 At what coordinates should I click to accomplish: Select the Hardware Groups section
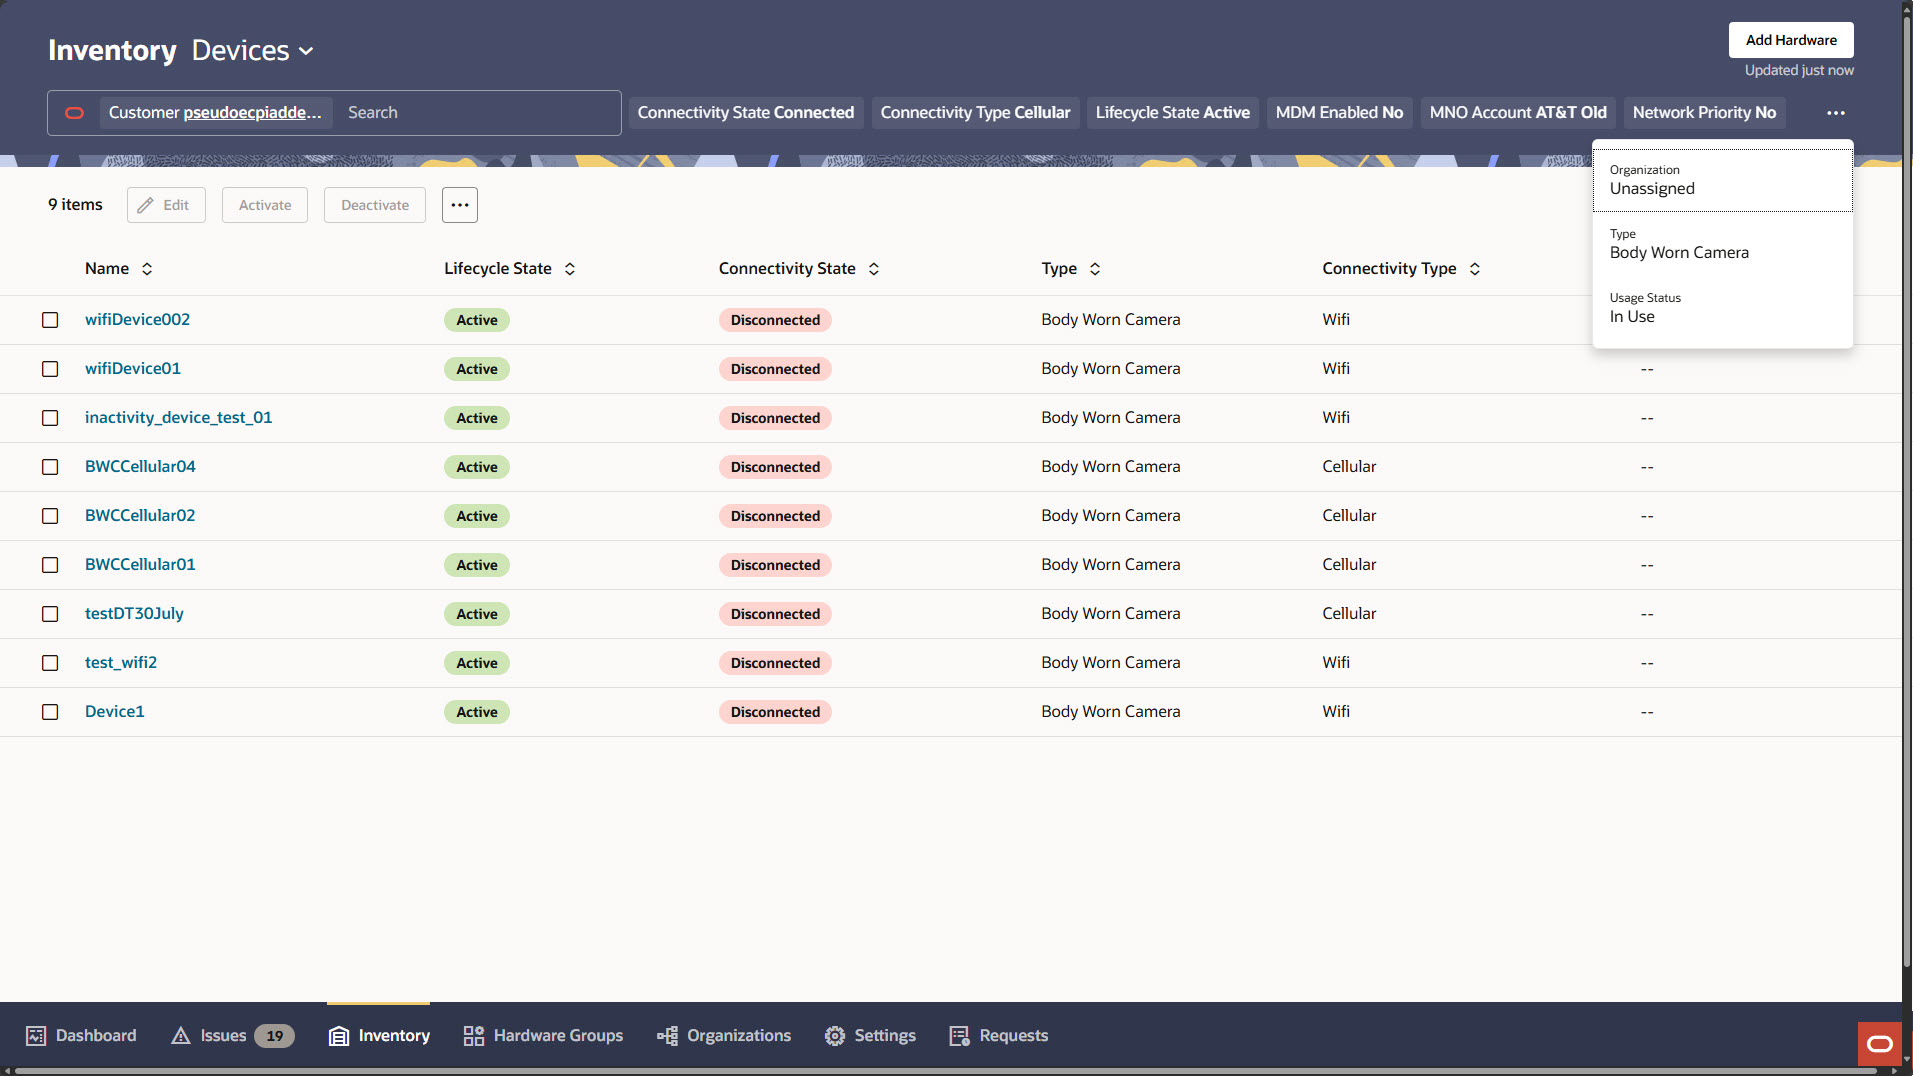tap(543, 1035)
